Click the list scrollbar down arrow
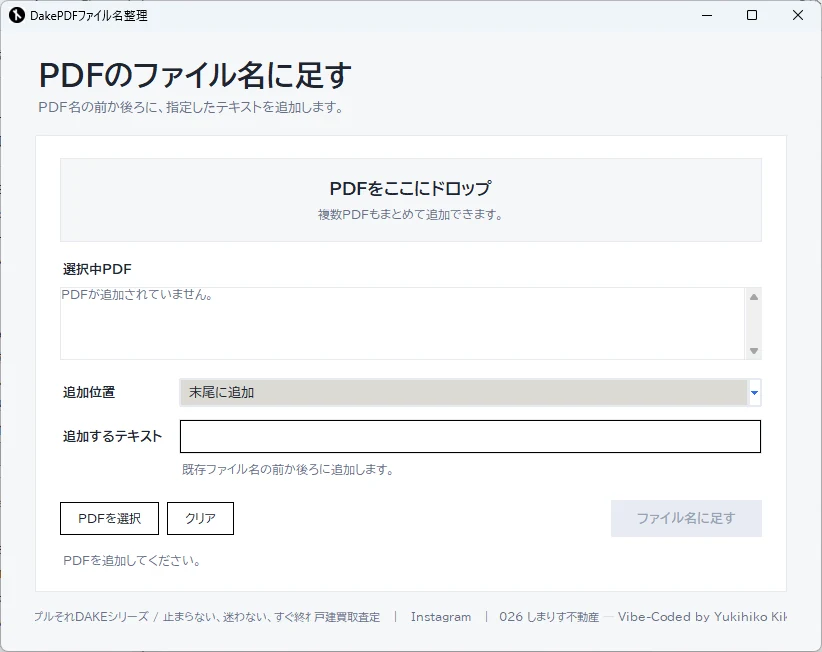This screenshot has width=822, height=652. (x=754, y=351)
